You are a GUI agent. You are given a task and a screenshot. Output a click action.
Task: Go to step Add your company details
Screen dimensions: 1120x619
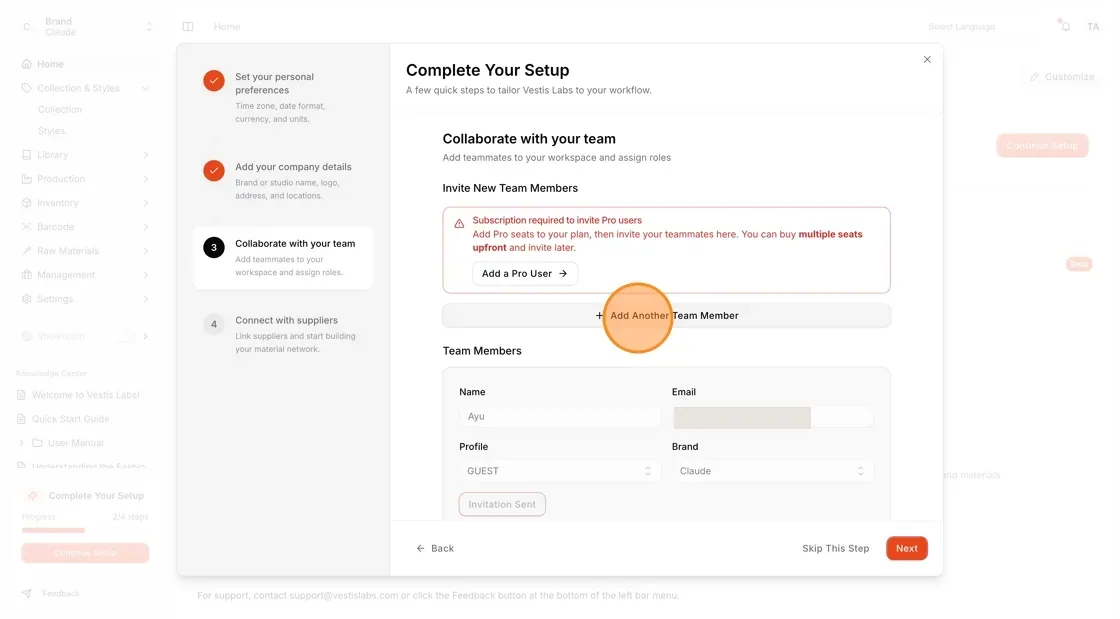(283, 181)
